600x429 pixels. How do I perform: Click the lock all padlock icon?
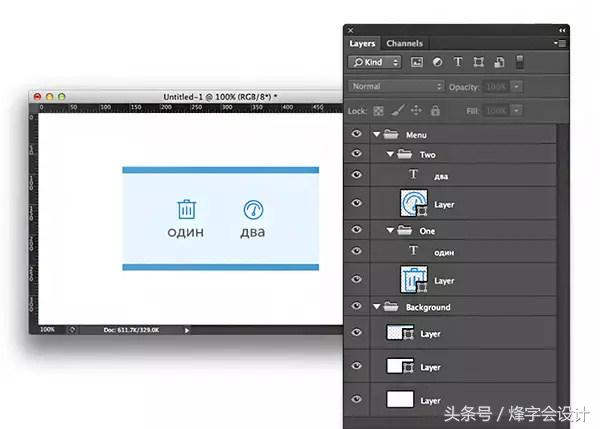[435, 111]
